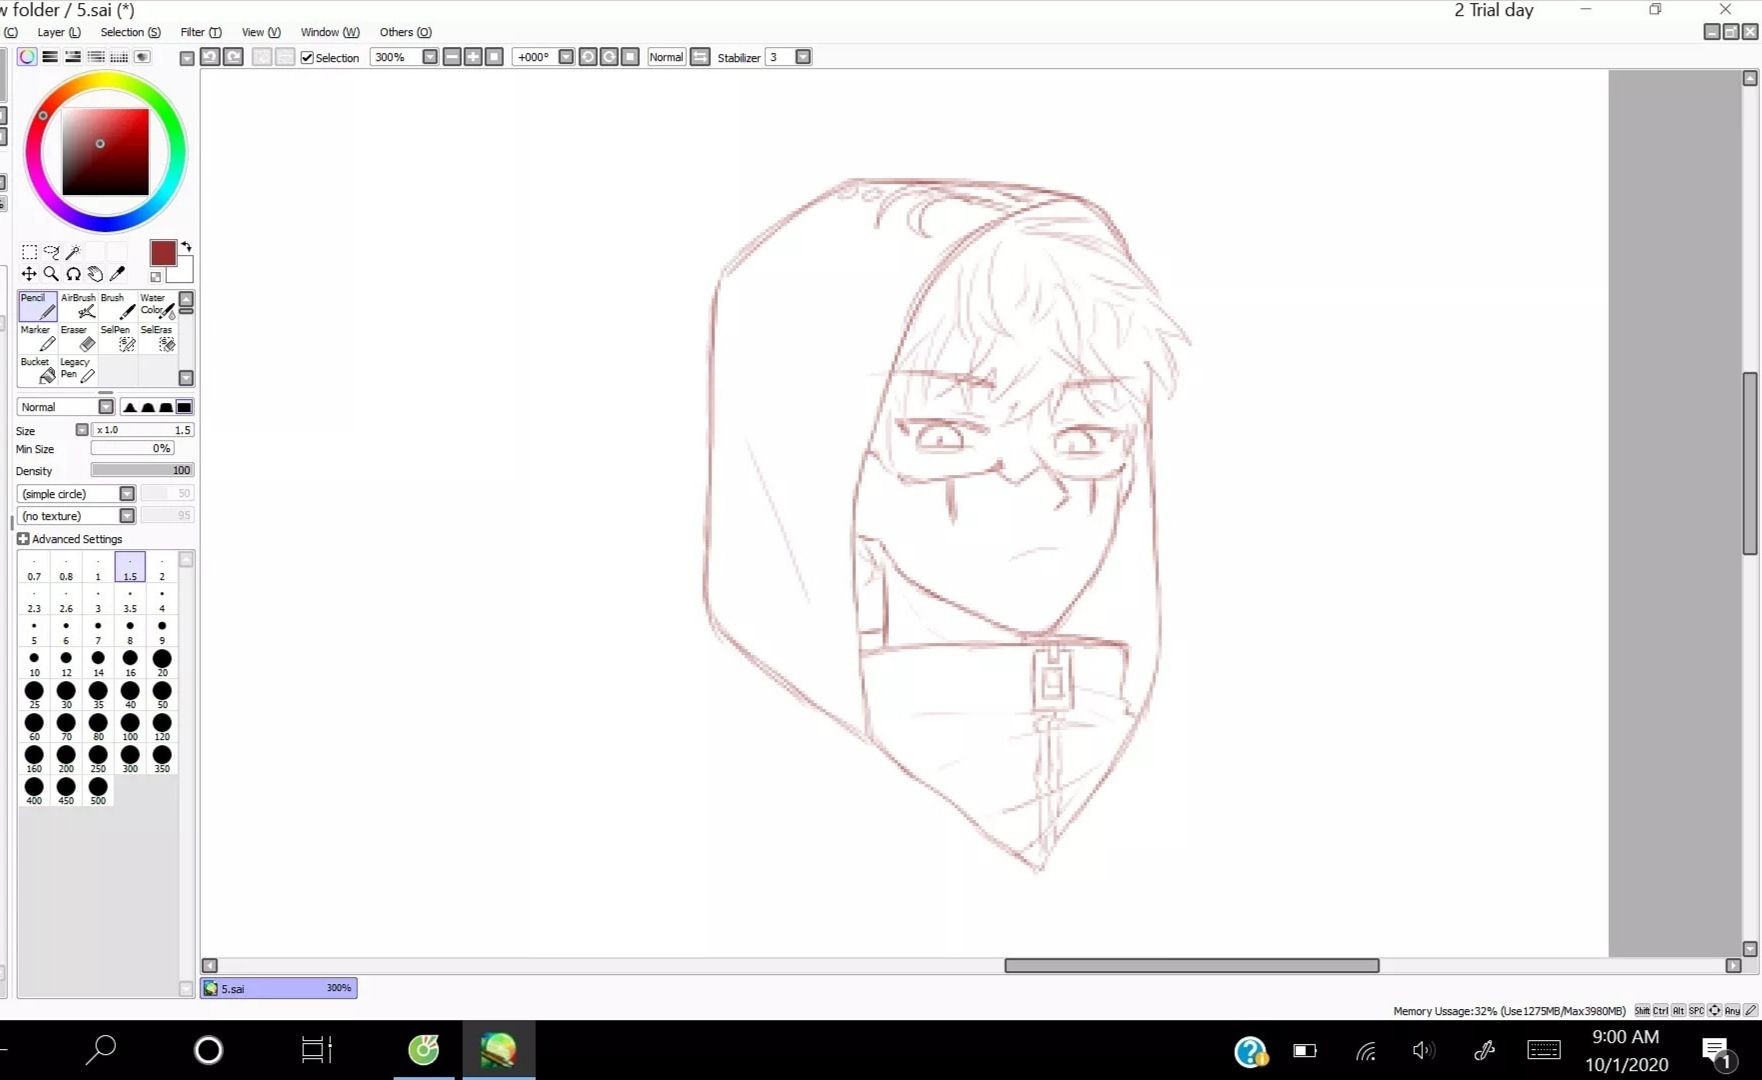Pick the lasso selection tool

tap(51, 252)
